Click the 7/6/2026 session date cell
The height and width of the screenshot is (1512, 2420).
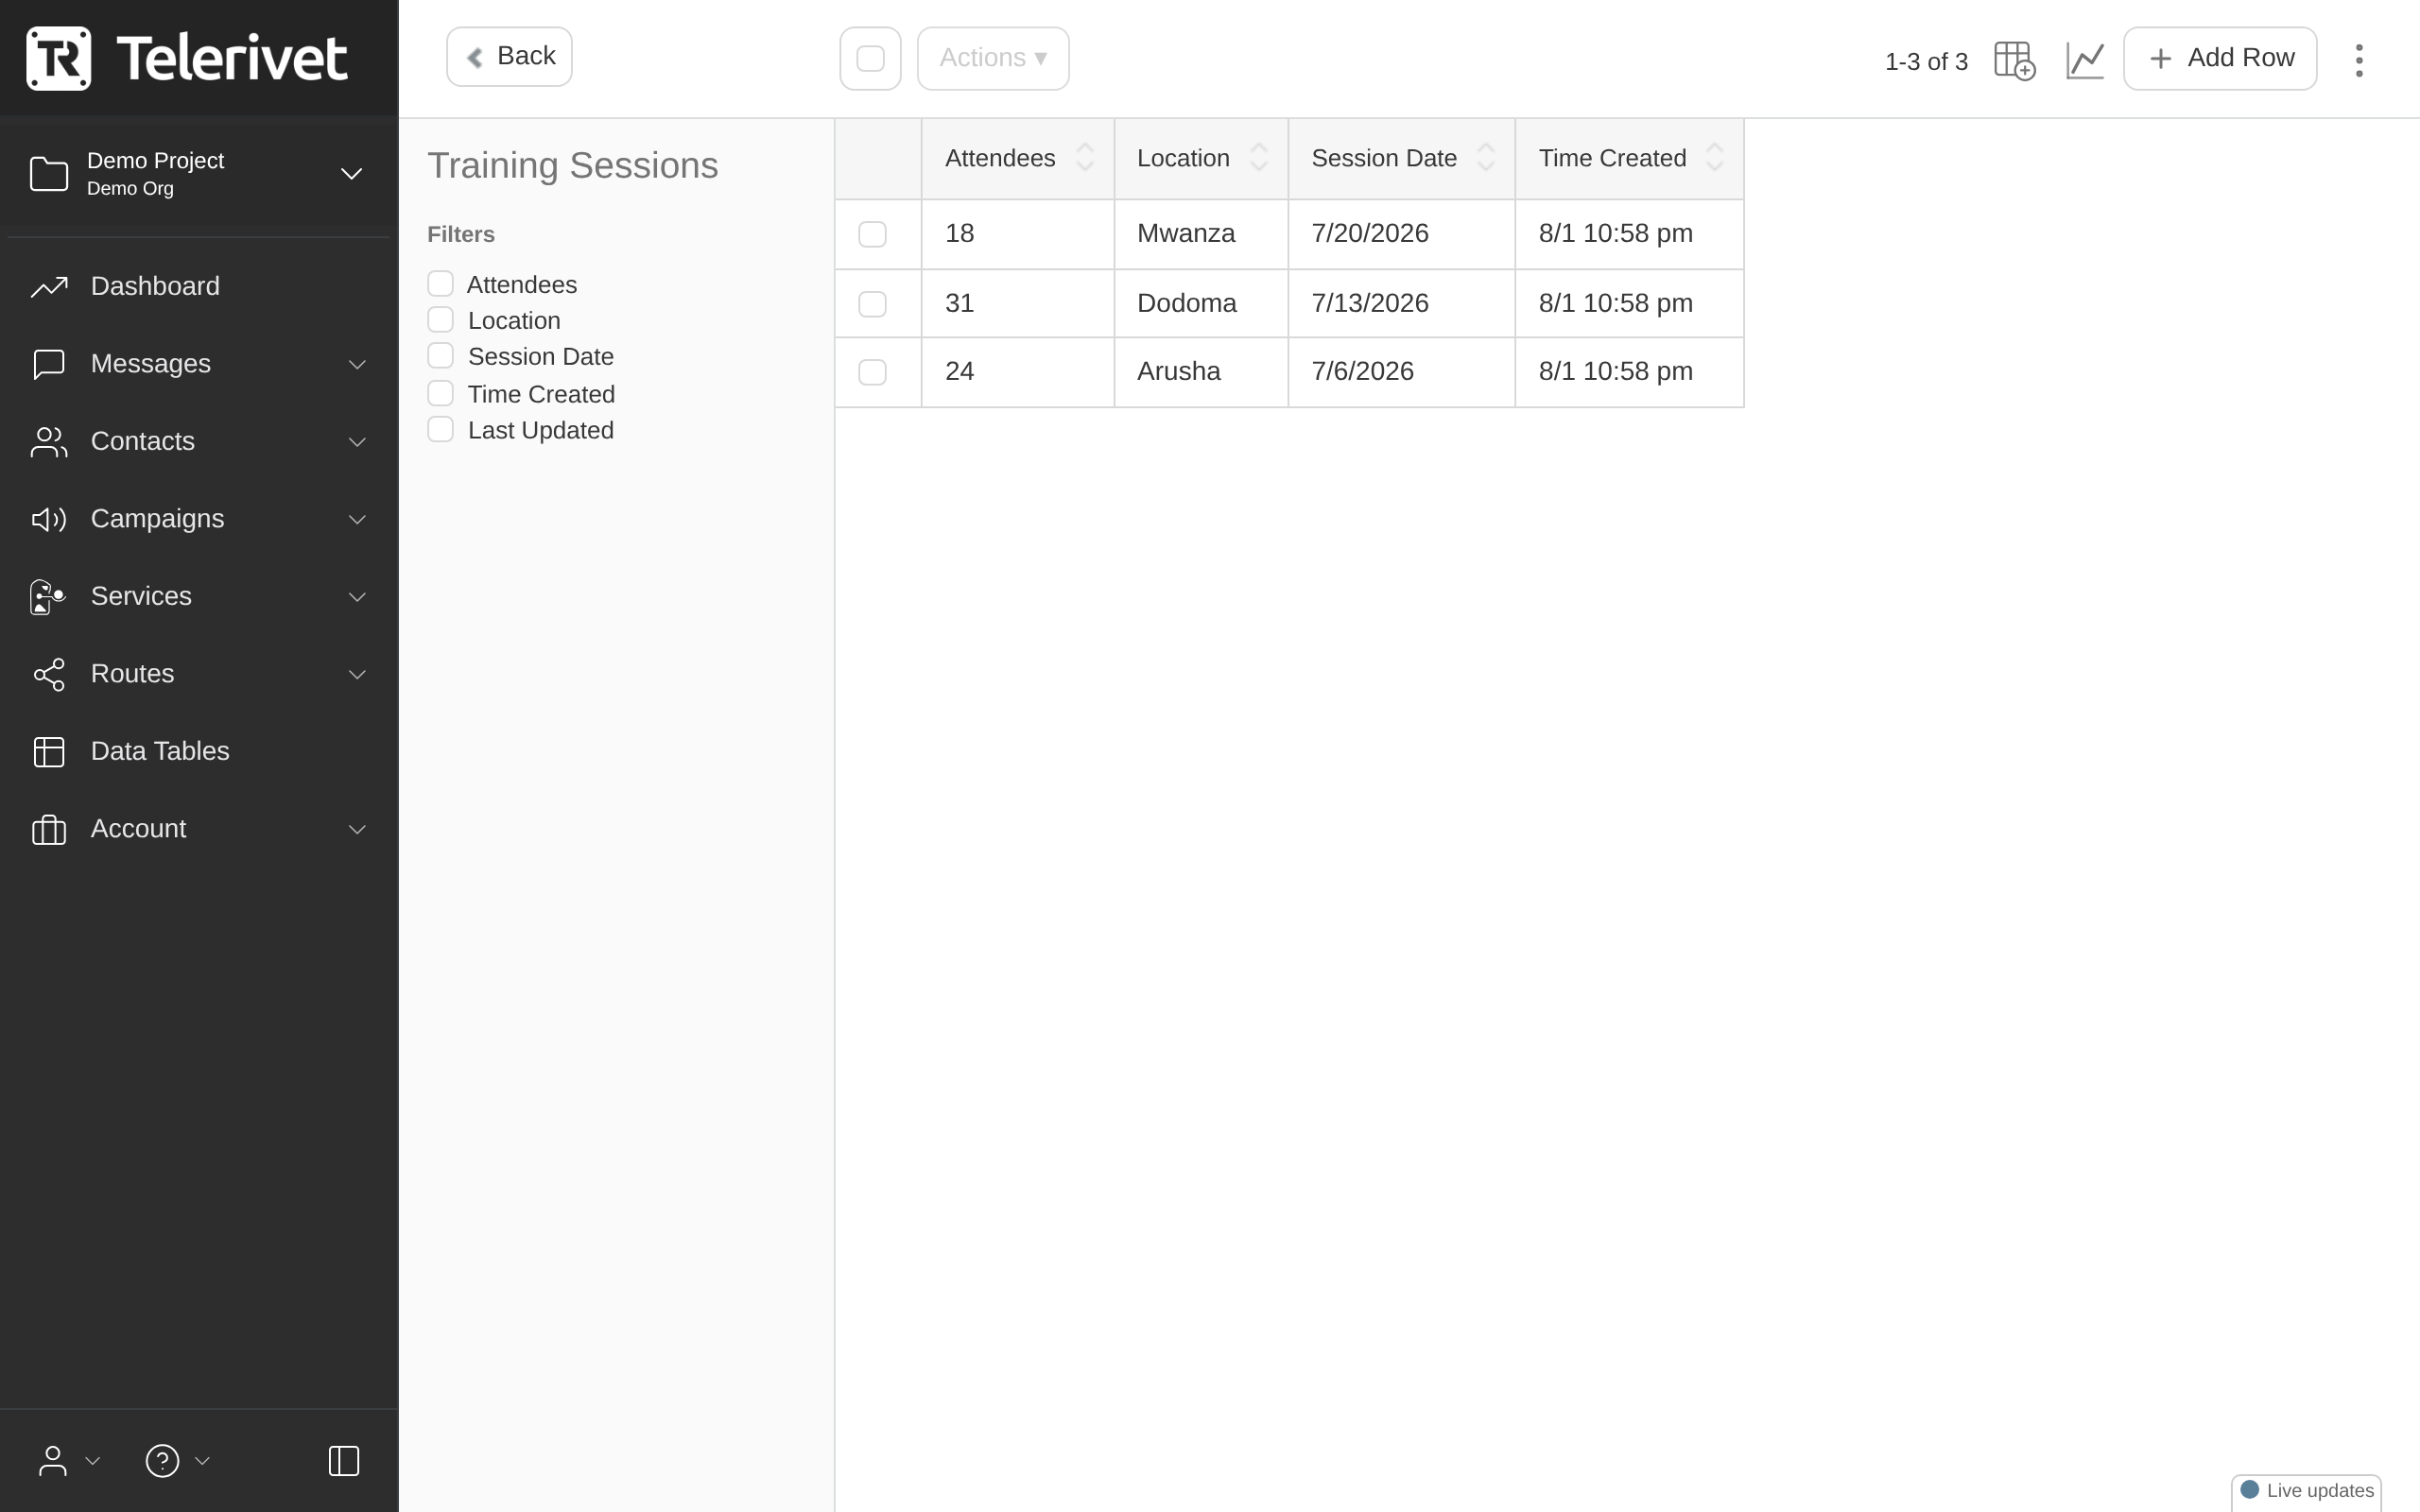[1402, 372]
